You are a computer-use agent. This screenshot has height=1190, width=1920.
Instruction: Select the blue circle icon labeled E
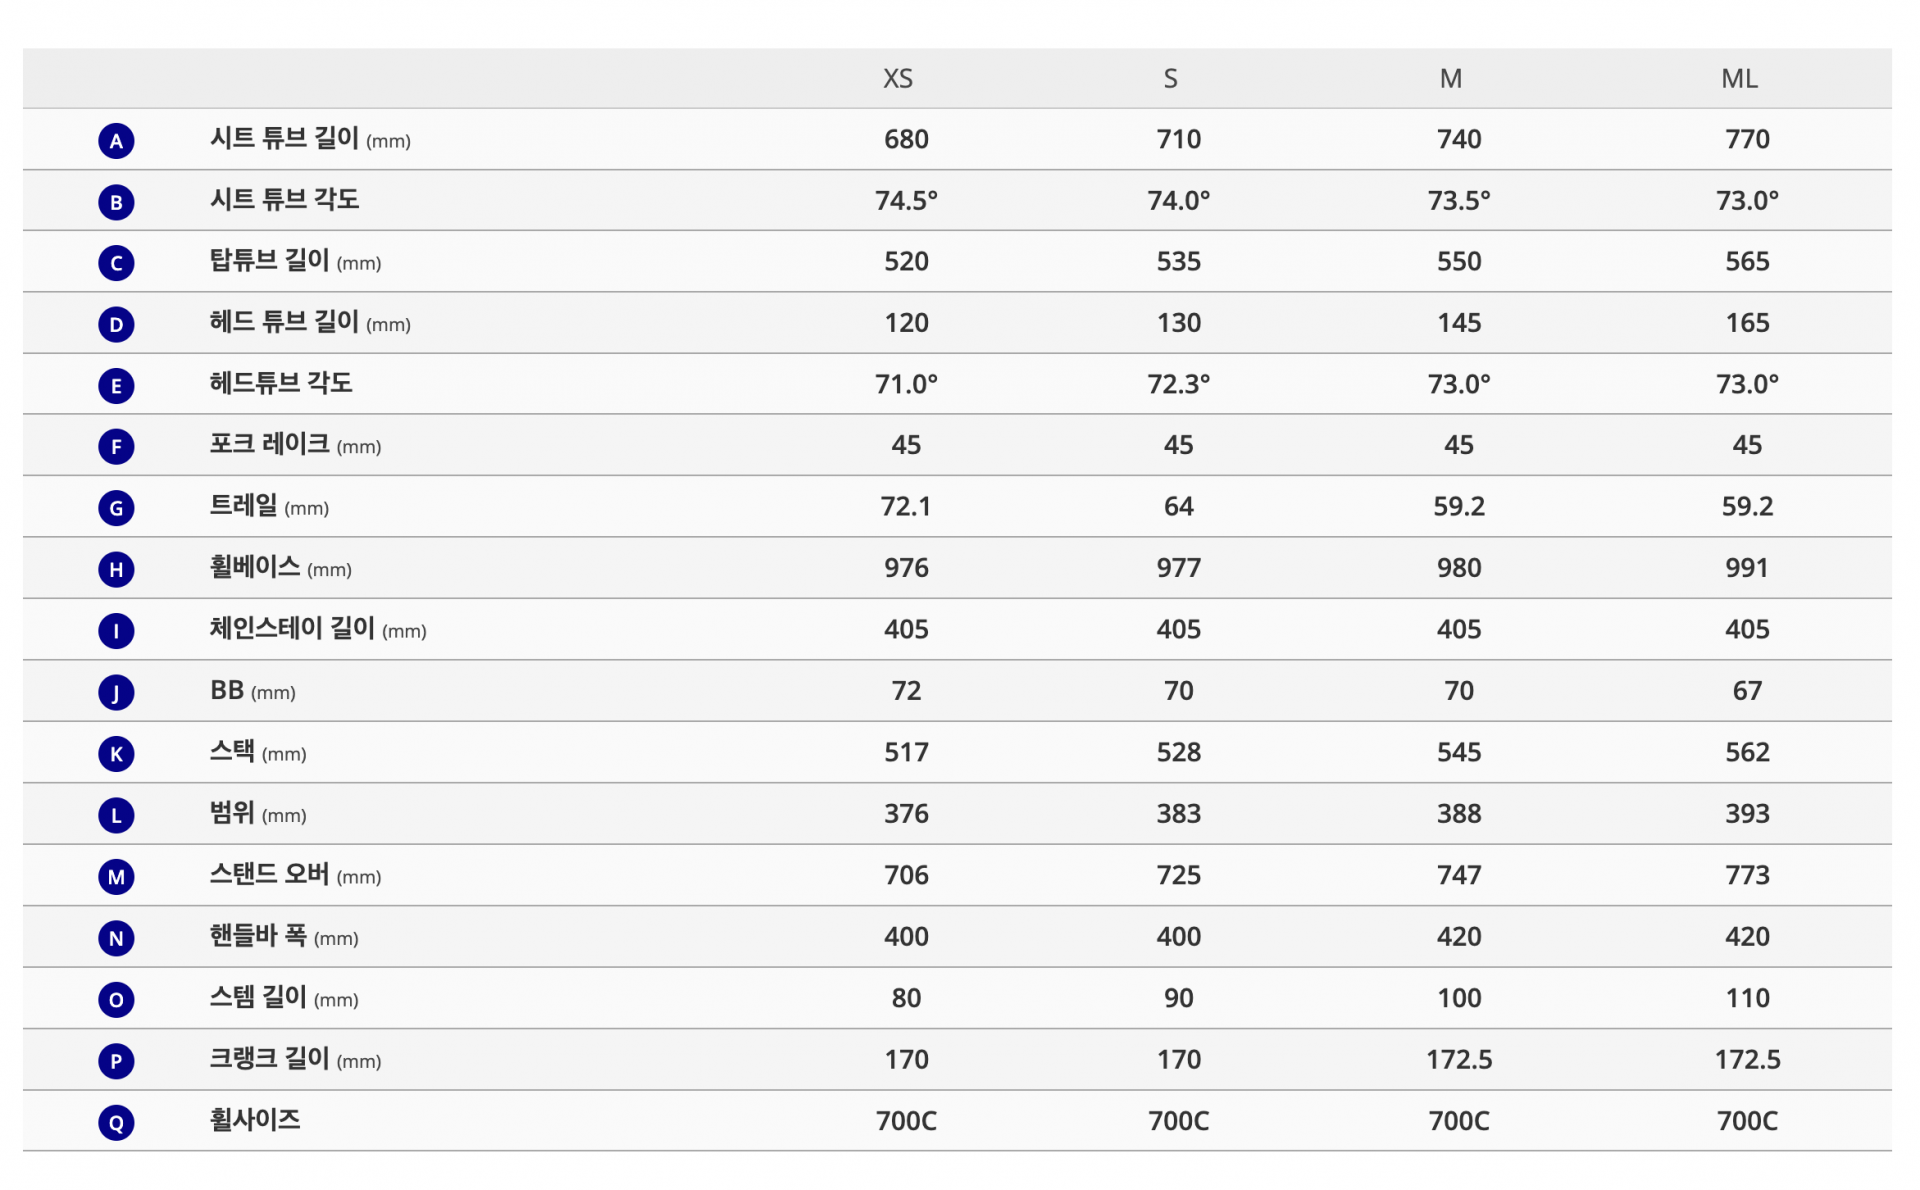116,386
